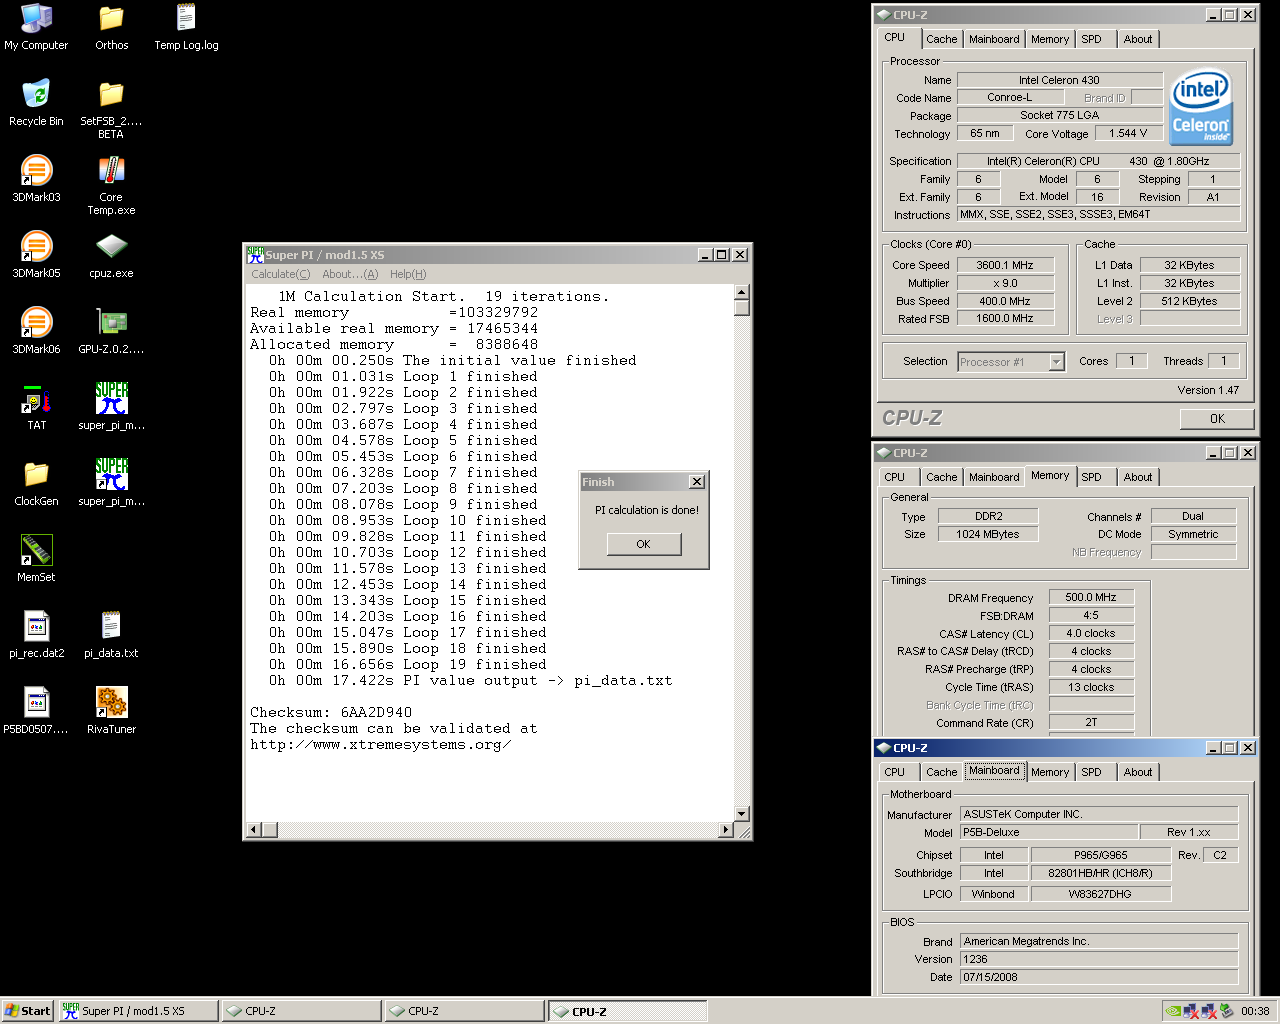Open the Orthos folder icon
The image size is (1280, 1024).
(111, 27)
